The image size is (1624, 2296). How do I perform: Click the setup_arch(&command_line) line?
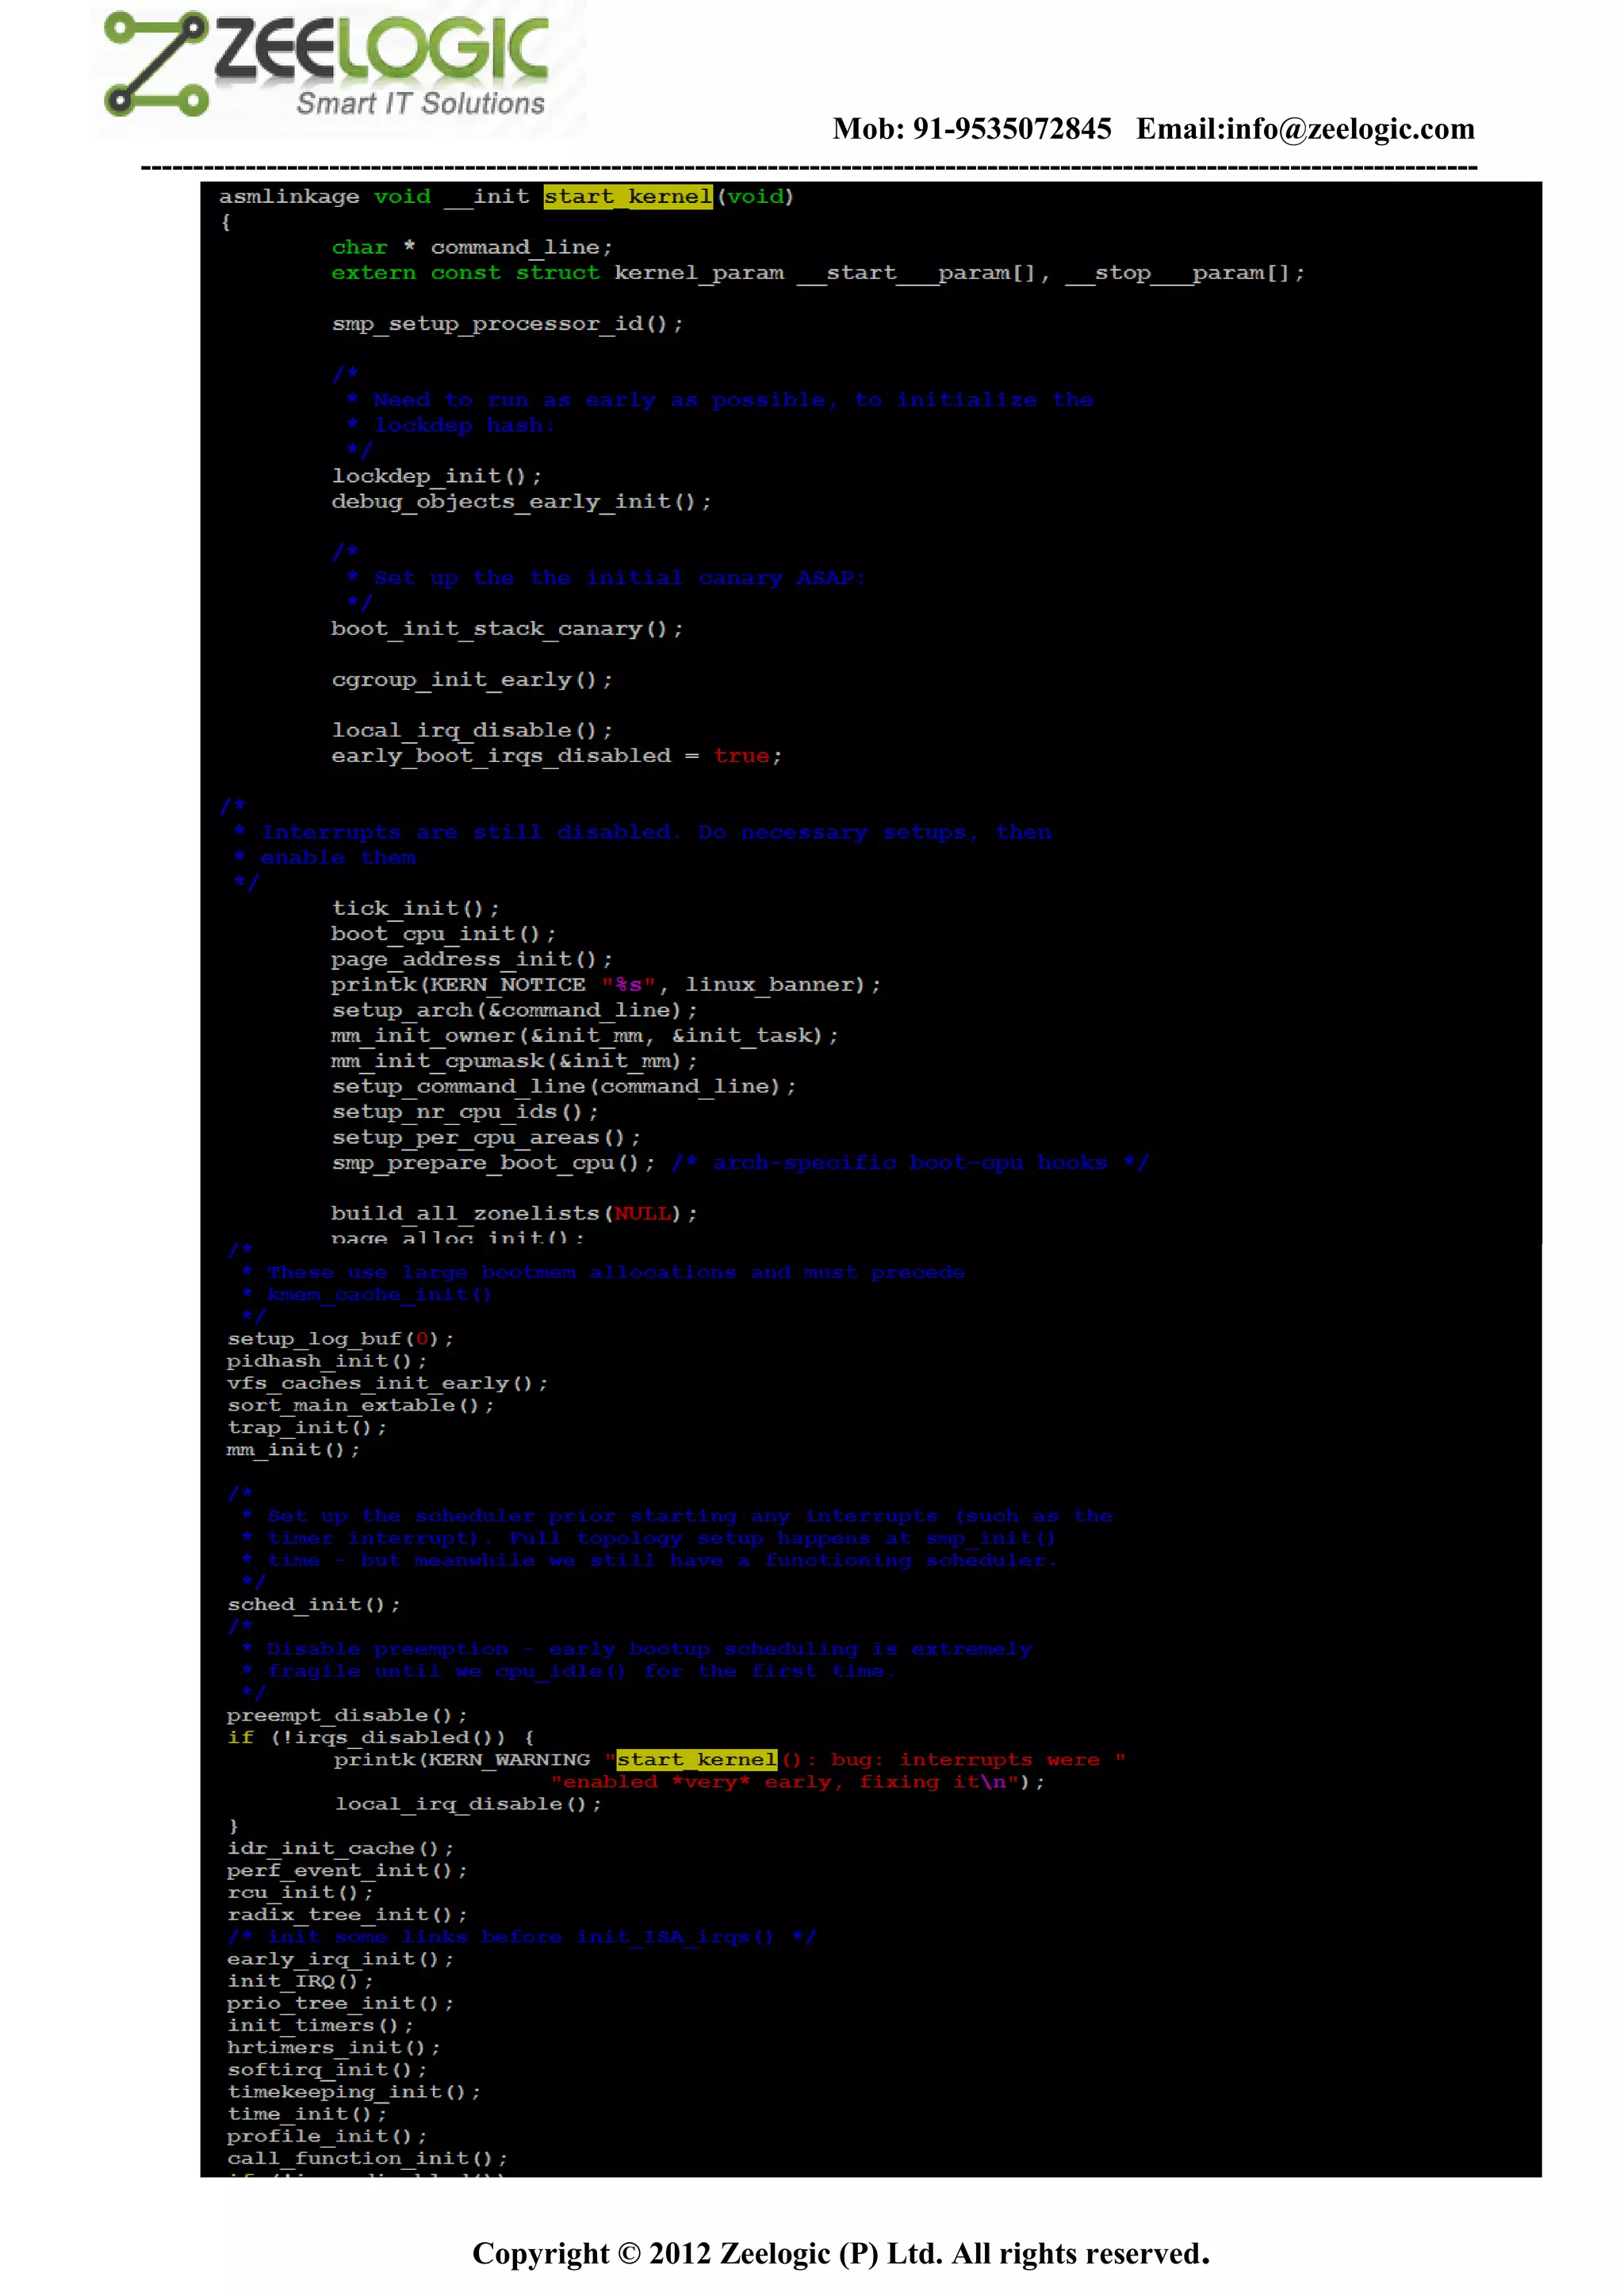pyautogui.click(x=514, y=1010)
